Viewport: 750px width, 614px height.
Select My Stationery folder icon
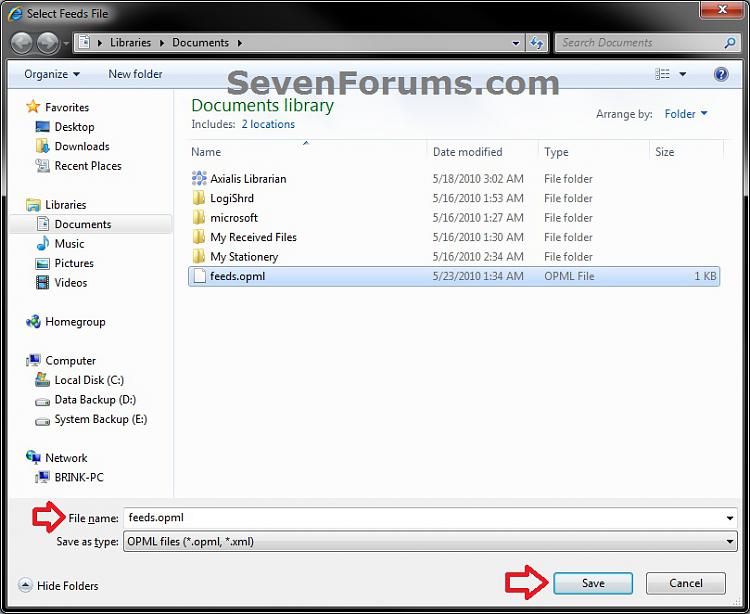tap(199, 257)
